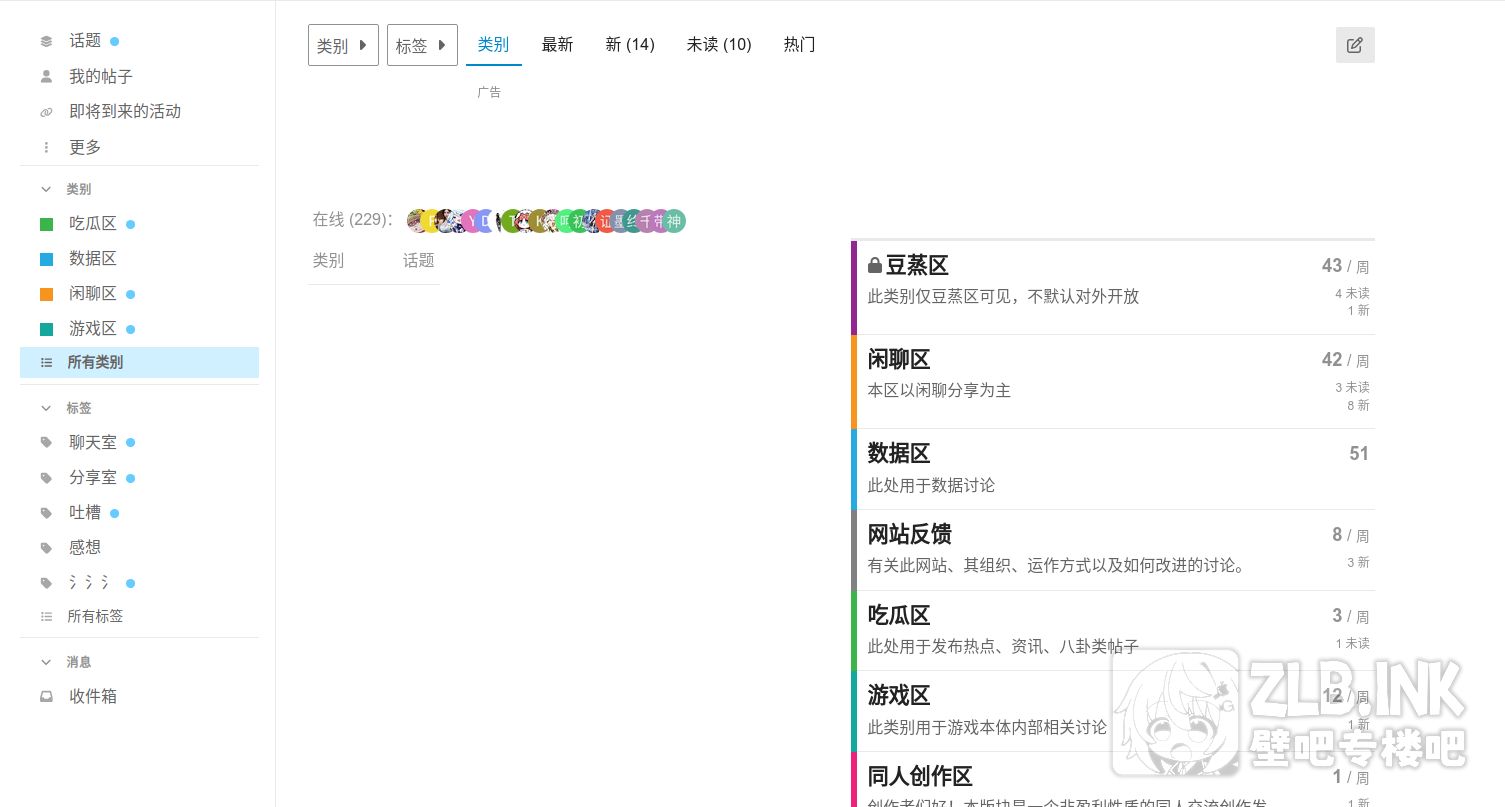Open the 更多 three-dots icon
The image size is (1505, 807).
46,148
